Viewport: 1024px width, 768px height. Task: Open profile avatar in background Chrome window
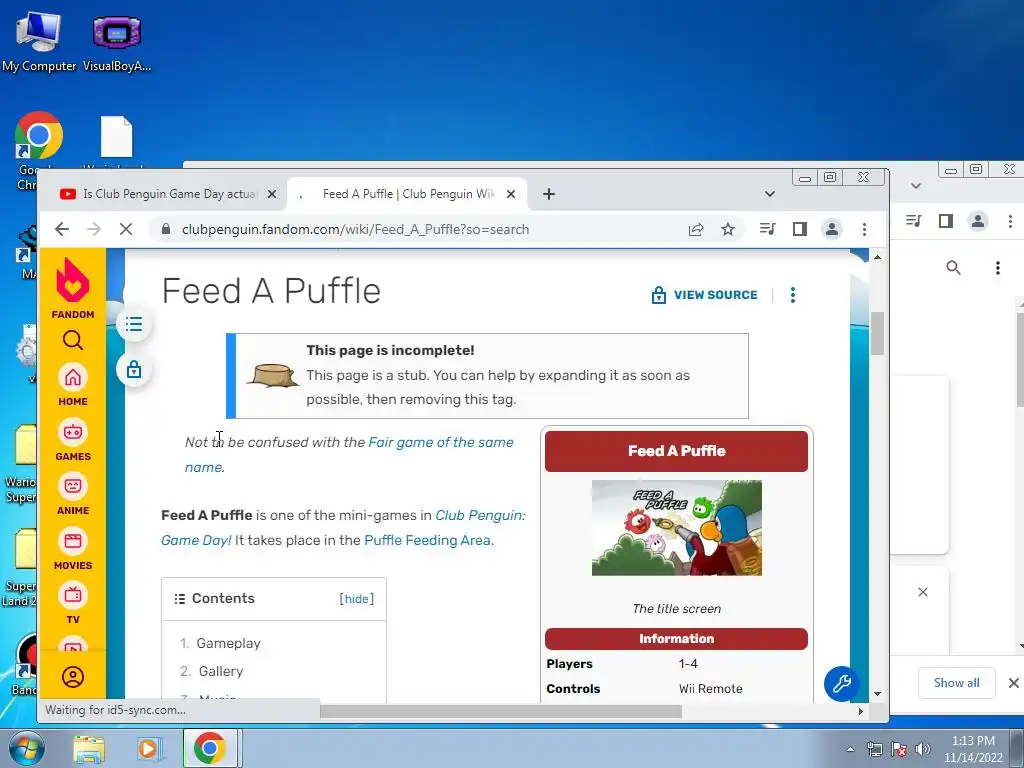978,221
